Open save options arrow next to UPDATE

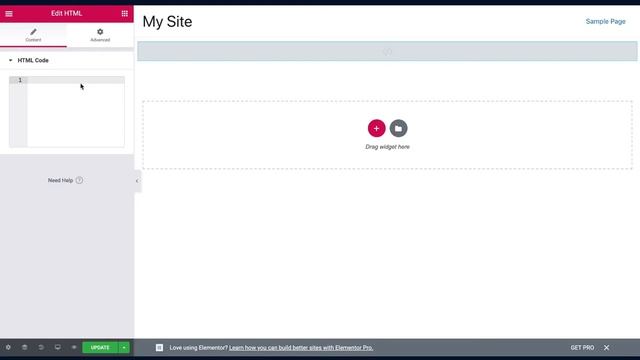coord(124,347)
